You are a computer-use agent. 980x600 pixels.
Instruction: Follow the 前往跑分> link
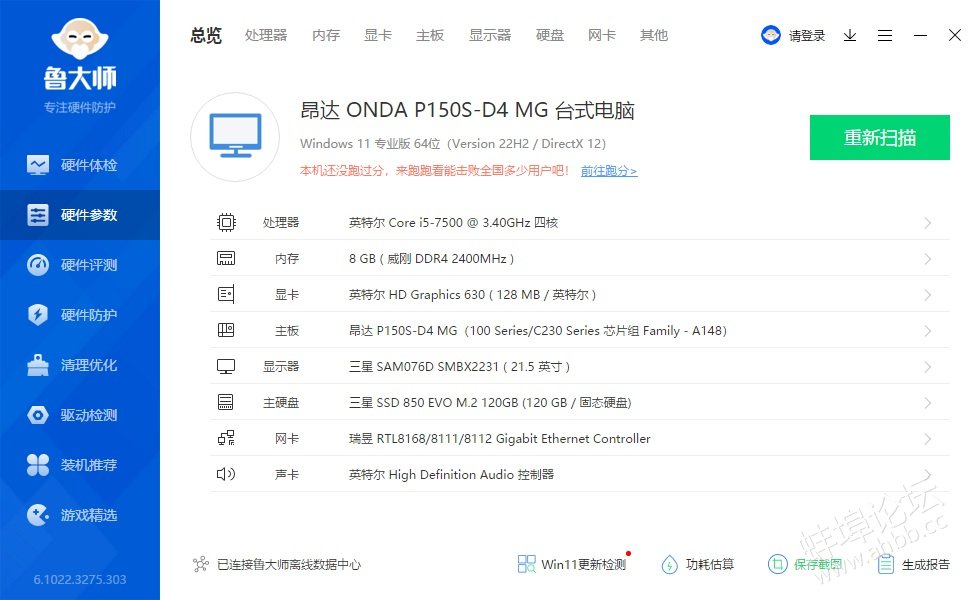point(609,171)
